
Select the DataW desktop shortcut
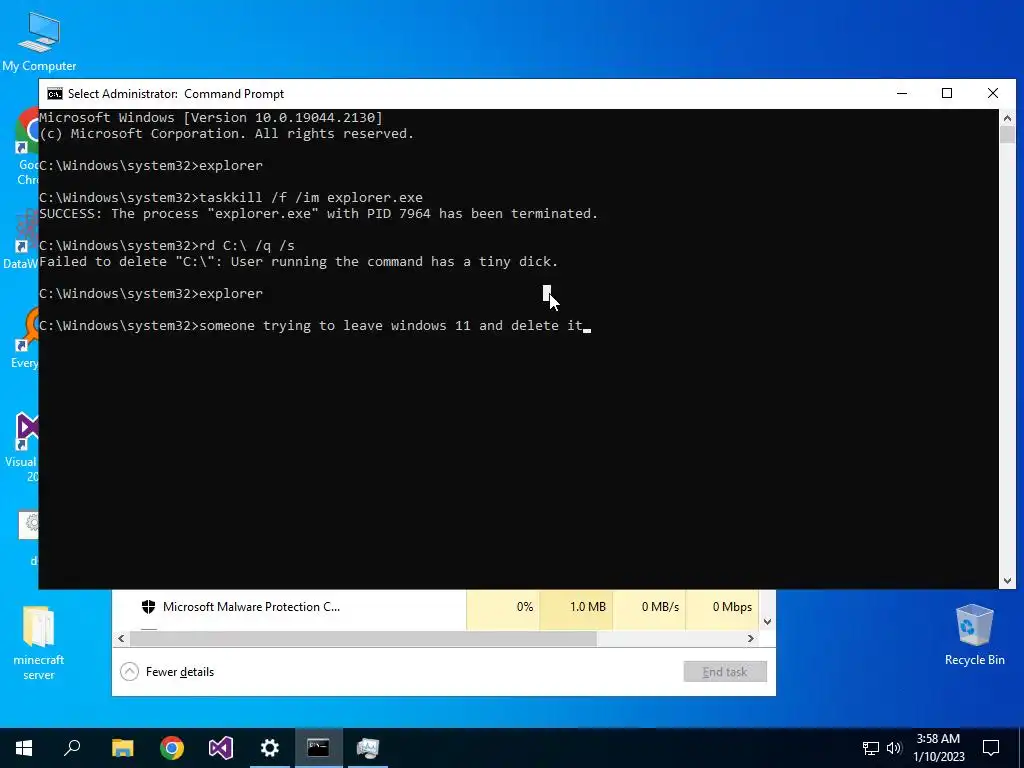click(21, 240)
